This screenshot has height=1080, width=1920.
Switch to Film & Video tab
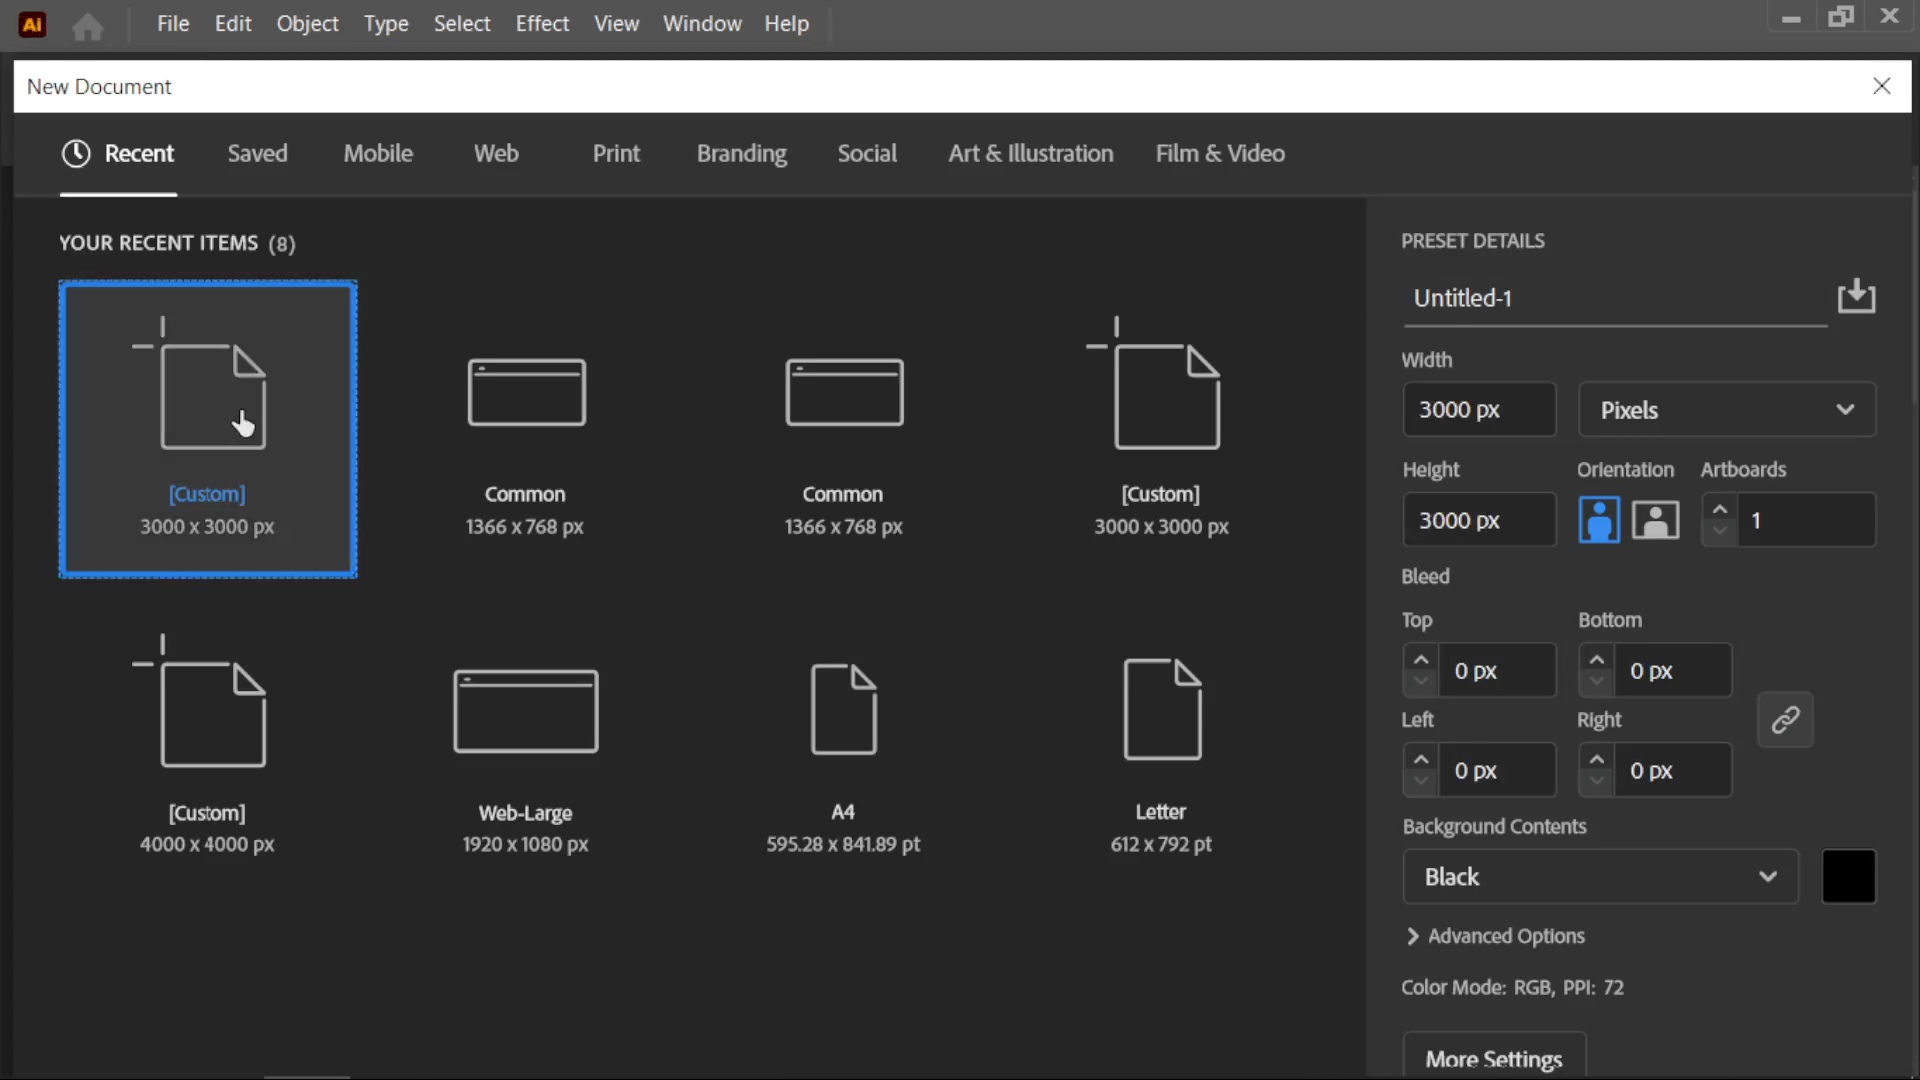[1220, 153]
